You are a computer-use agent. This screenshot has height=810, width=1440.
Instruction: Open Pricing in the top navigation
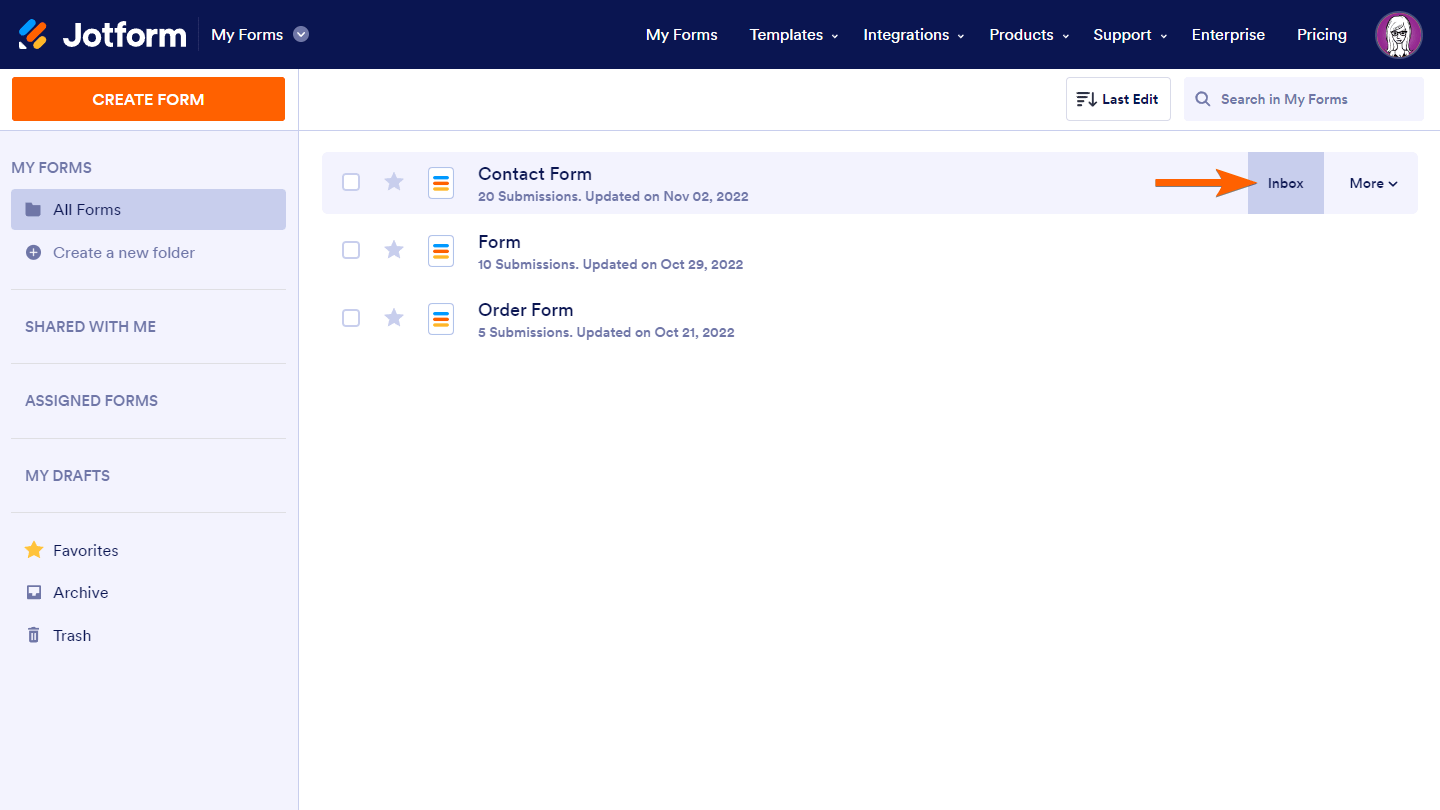tap(1322, 35)
